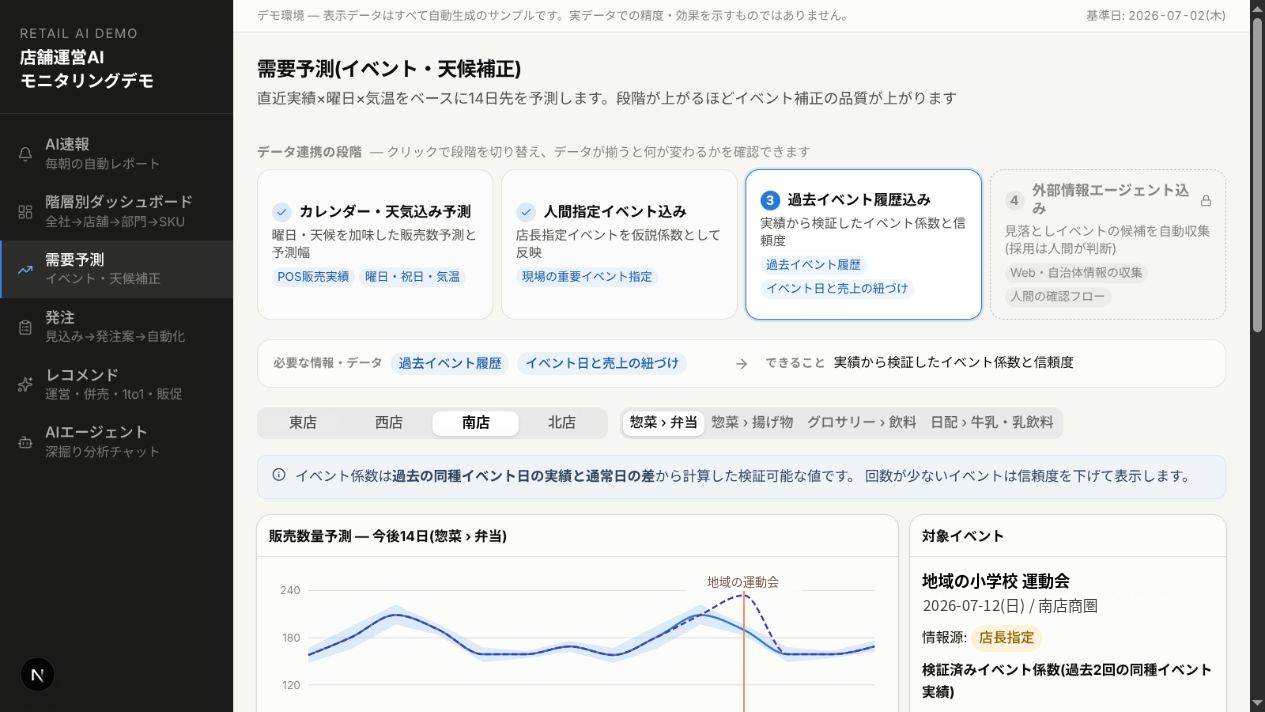1265x712 pixels.
Task: Click the 240 y-axis label
Action: (x=290, y=591)
